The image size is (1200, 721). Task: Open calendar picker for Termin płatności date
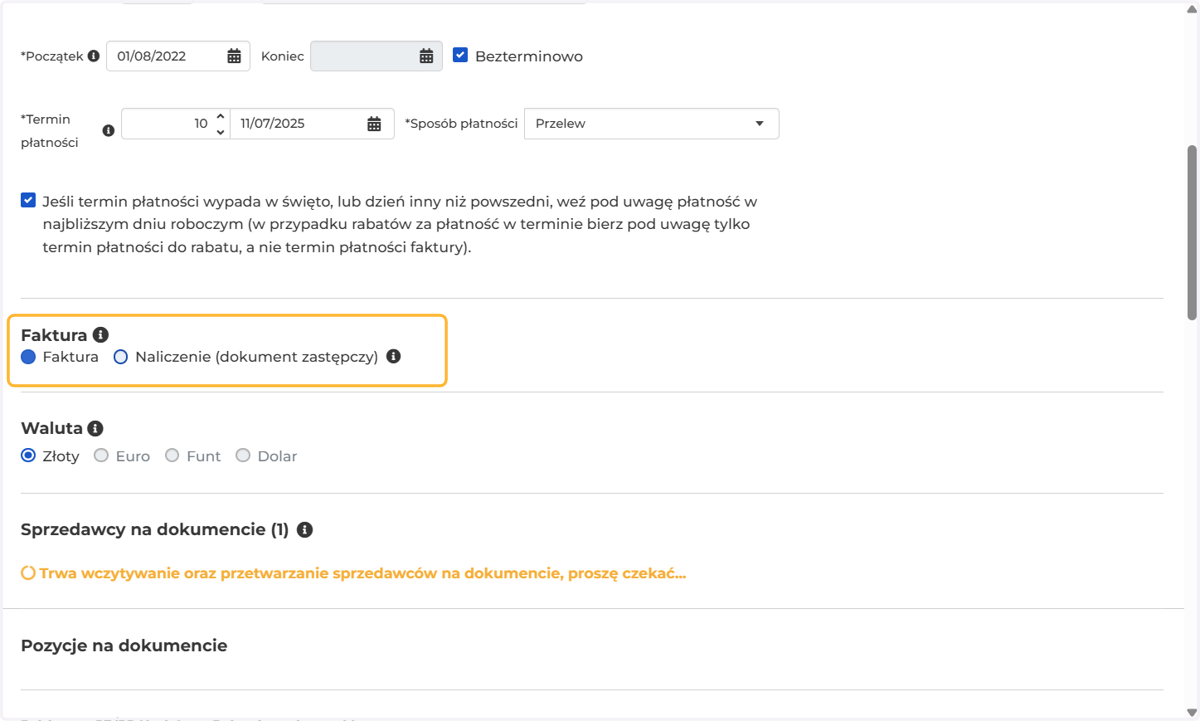pyautogui.click(x=374, y=124)
